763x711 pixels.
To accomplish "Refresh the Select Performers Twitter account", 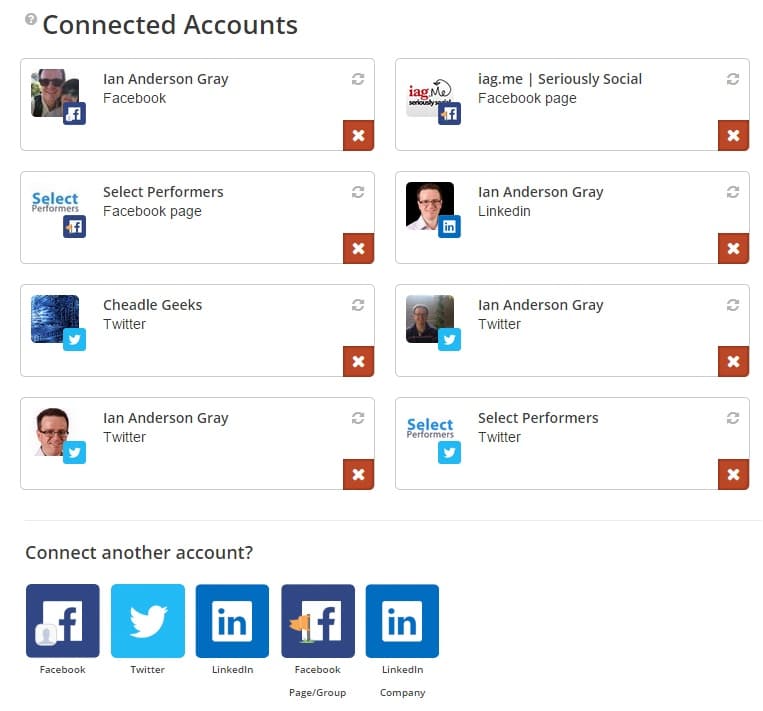I will (x=733, y=418).
